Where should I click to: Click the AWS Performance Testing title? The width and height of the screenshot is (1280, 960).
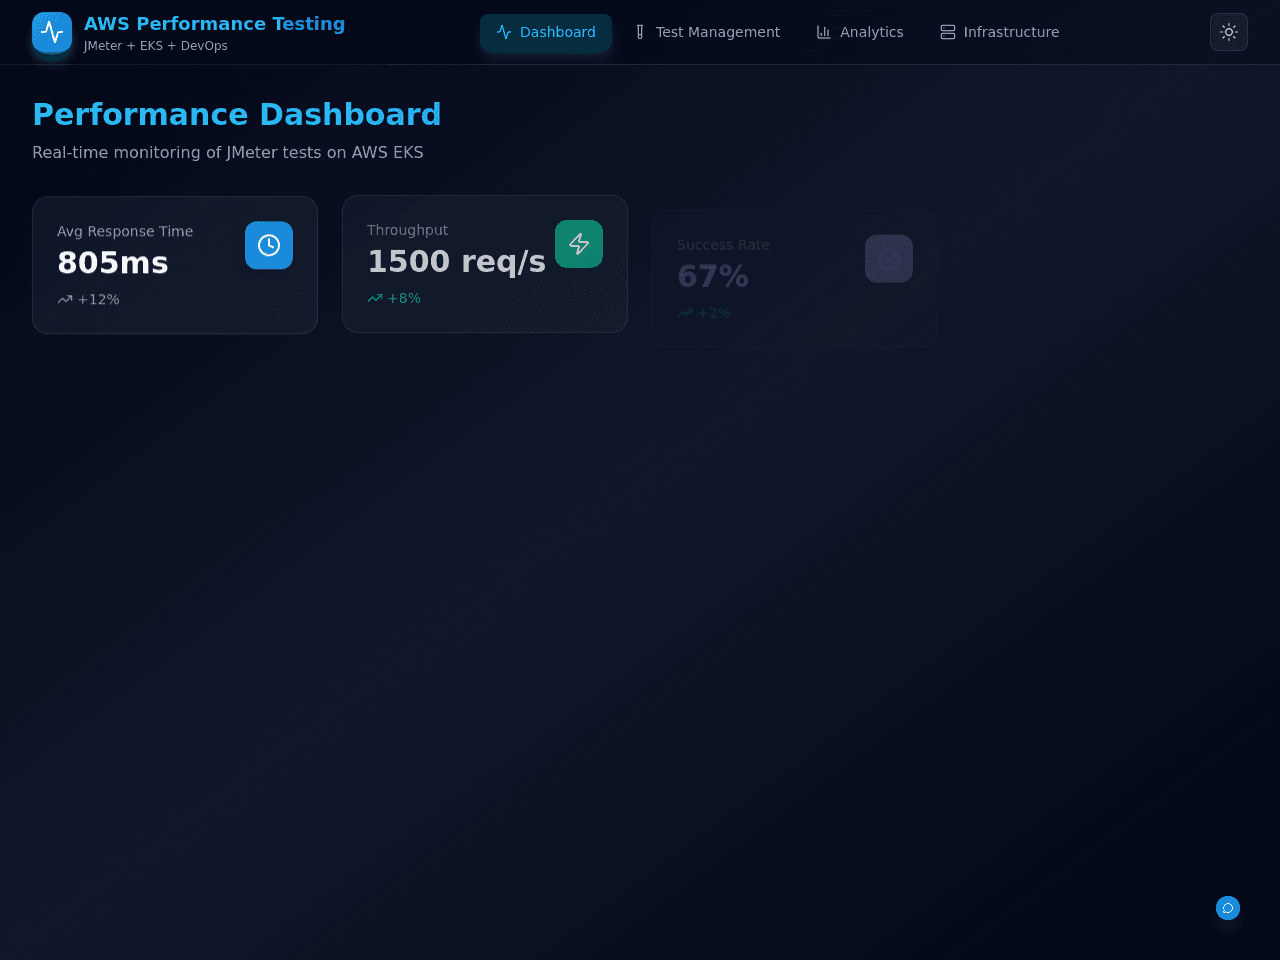click(x=215, y=24)
